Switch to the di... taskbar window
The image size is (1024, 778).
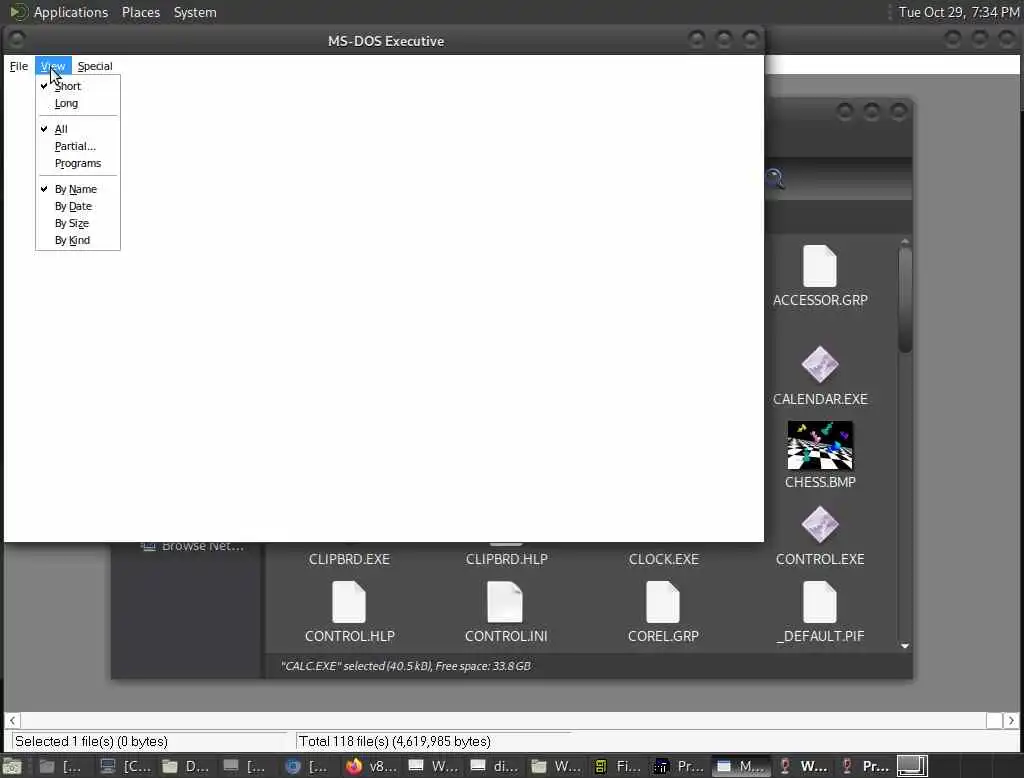pos(494,766)
